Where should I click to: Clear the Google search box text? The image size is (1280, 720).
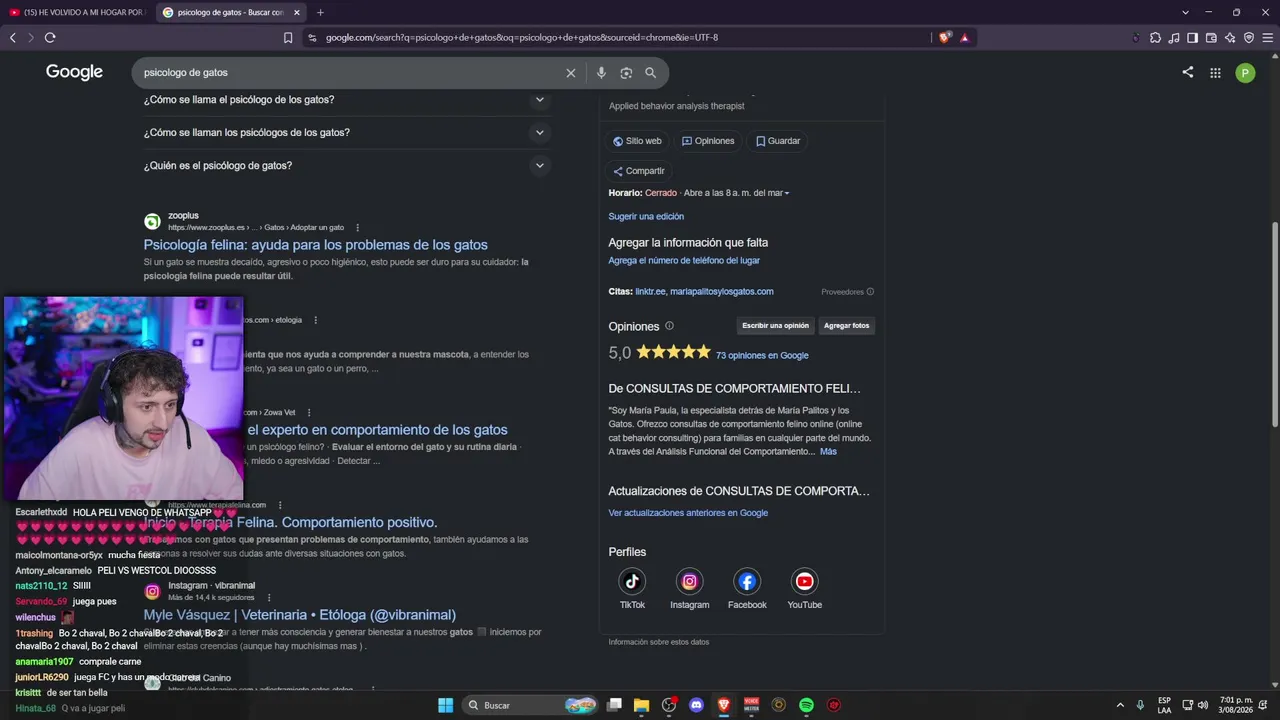click(571, 73)
